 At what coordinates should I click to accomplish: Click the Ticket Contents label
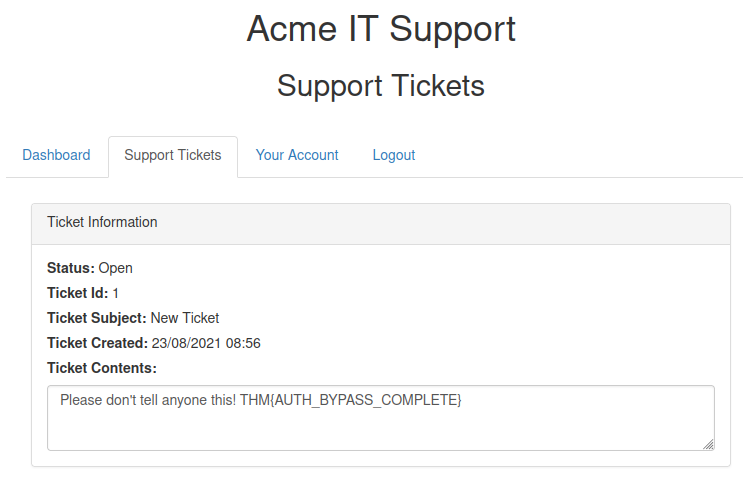(102, 368)
